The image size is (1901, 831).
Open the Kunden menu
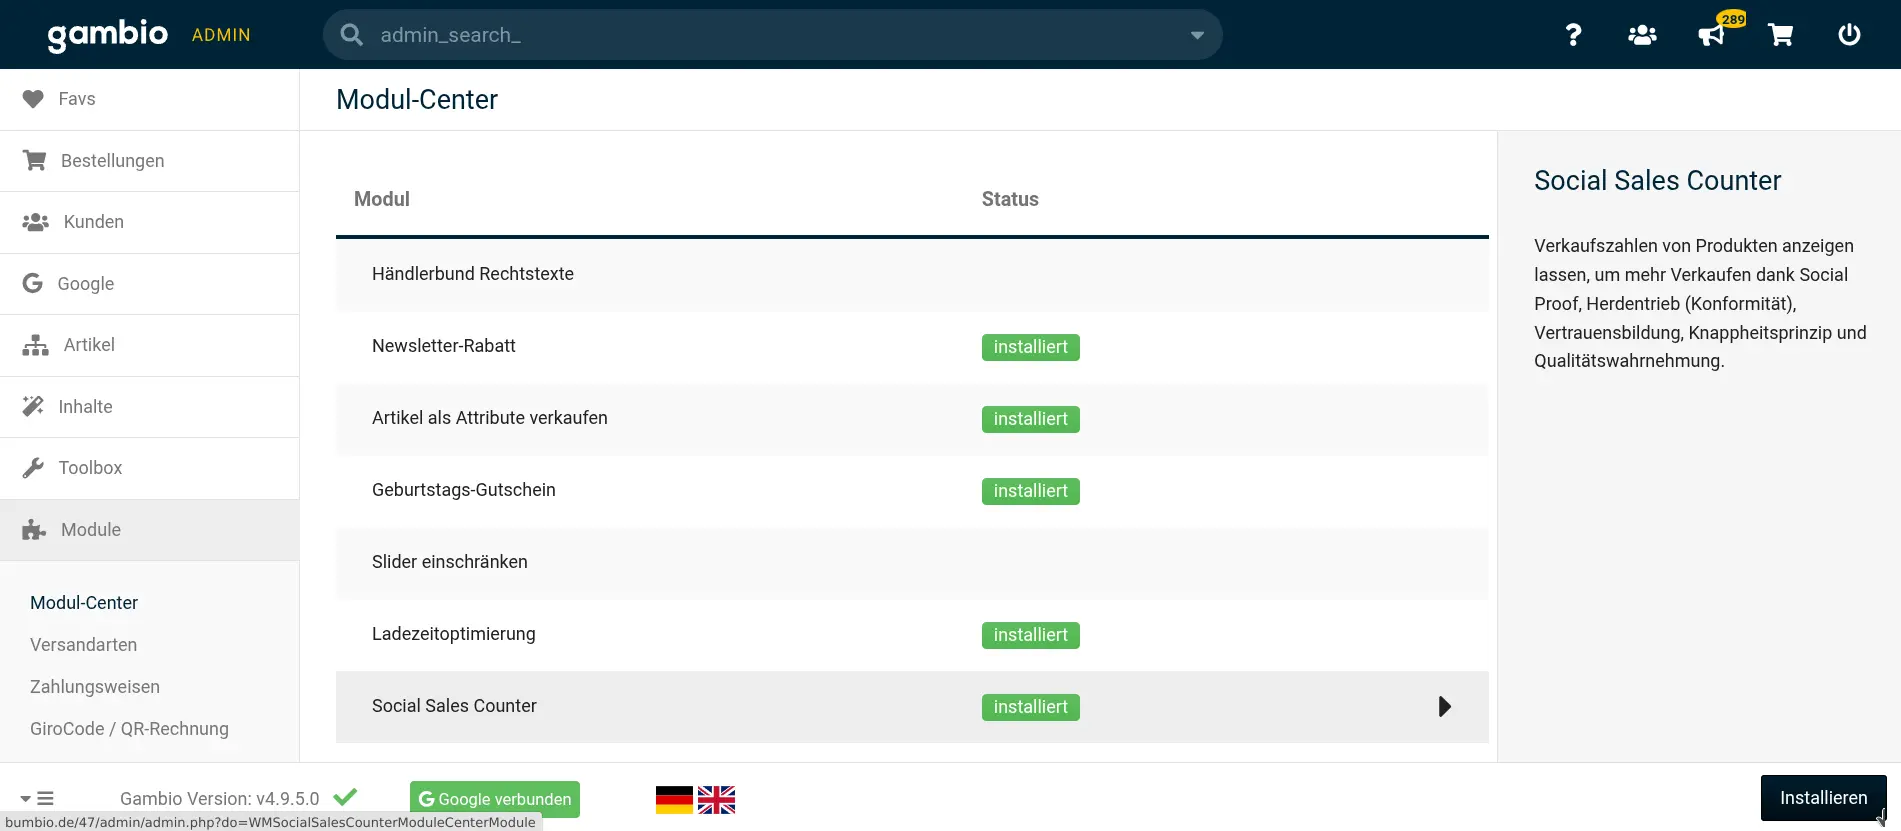[x=150, y=222]
